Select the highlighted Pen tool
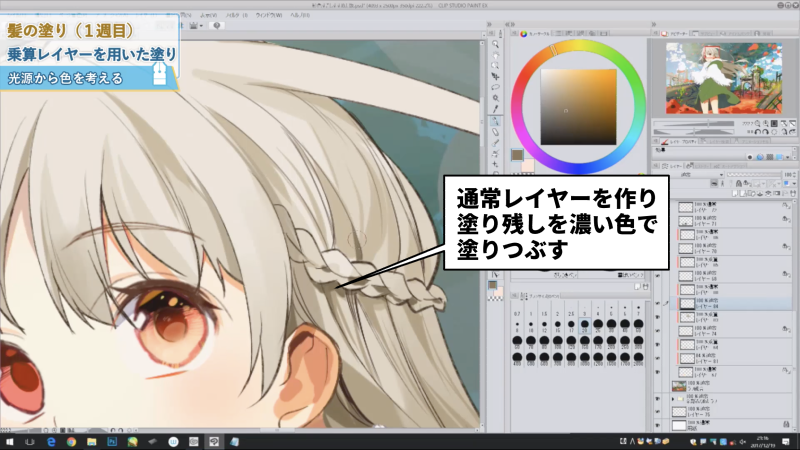Screen dimensions: 800x450 pyautogui.click(x=495, y=121)
